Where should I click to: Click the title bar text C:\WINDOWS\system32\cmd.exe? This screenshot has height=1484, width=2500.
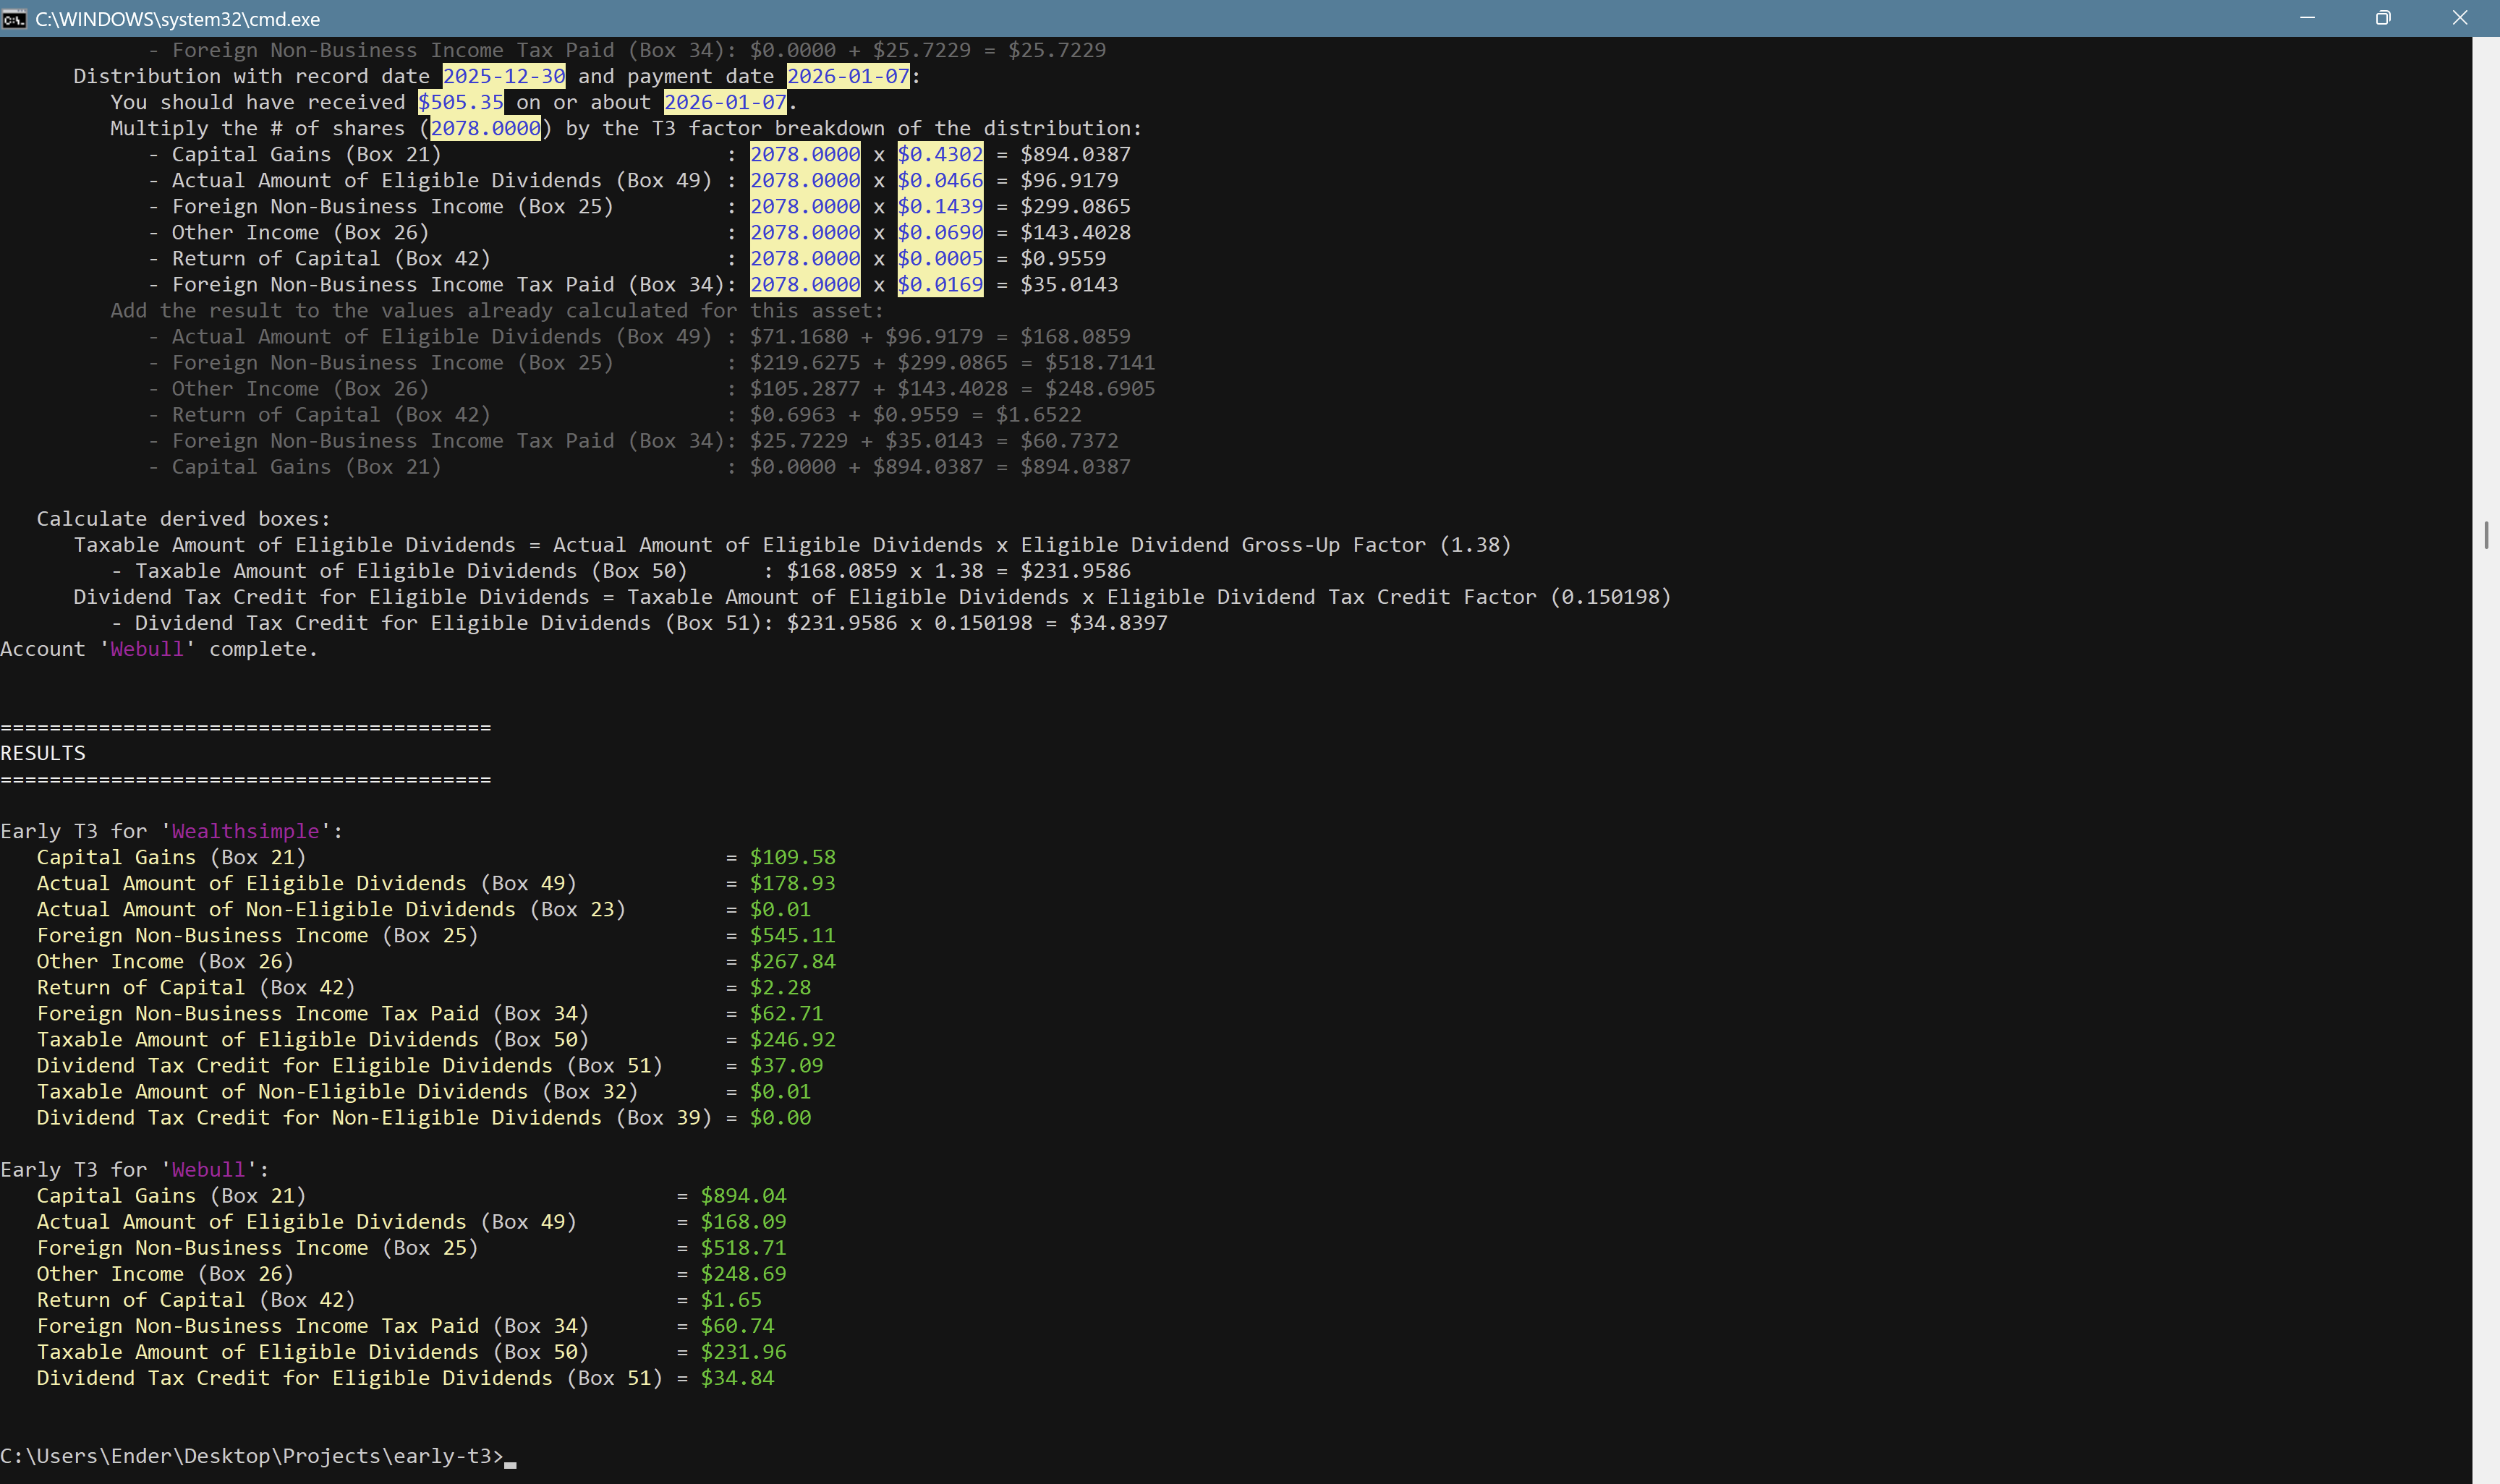[177, 19]
